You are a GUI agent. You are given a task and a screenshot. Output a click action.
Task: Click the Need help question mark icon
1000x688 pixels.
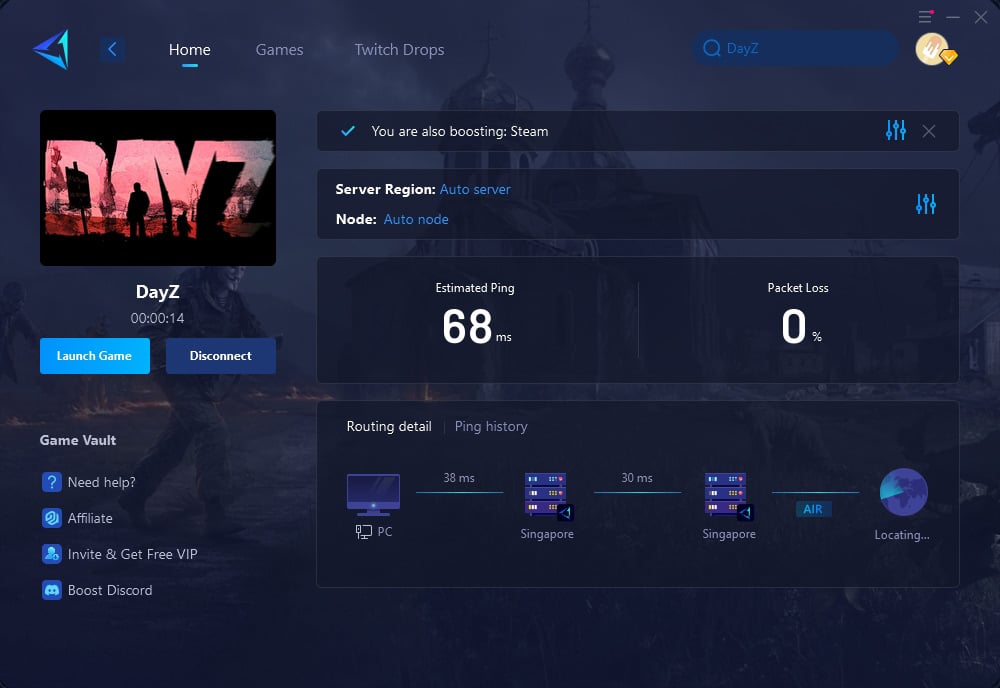click(52, 482)
